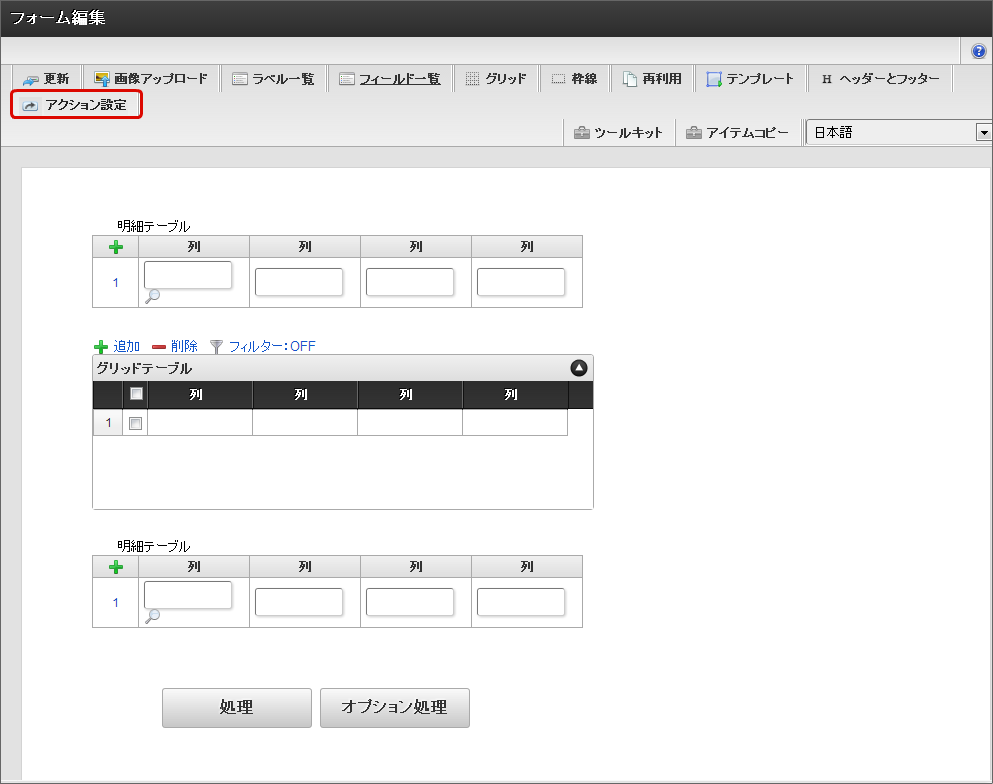Open the ラベル一覧 label list
This screenshot has width=993, height=784.
[x=273, y=79]
